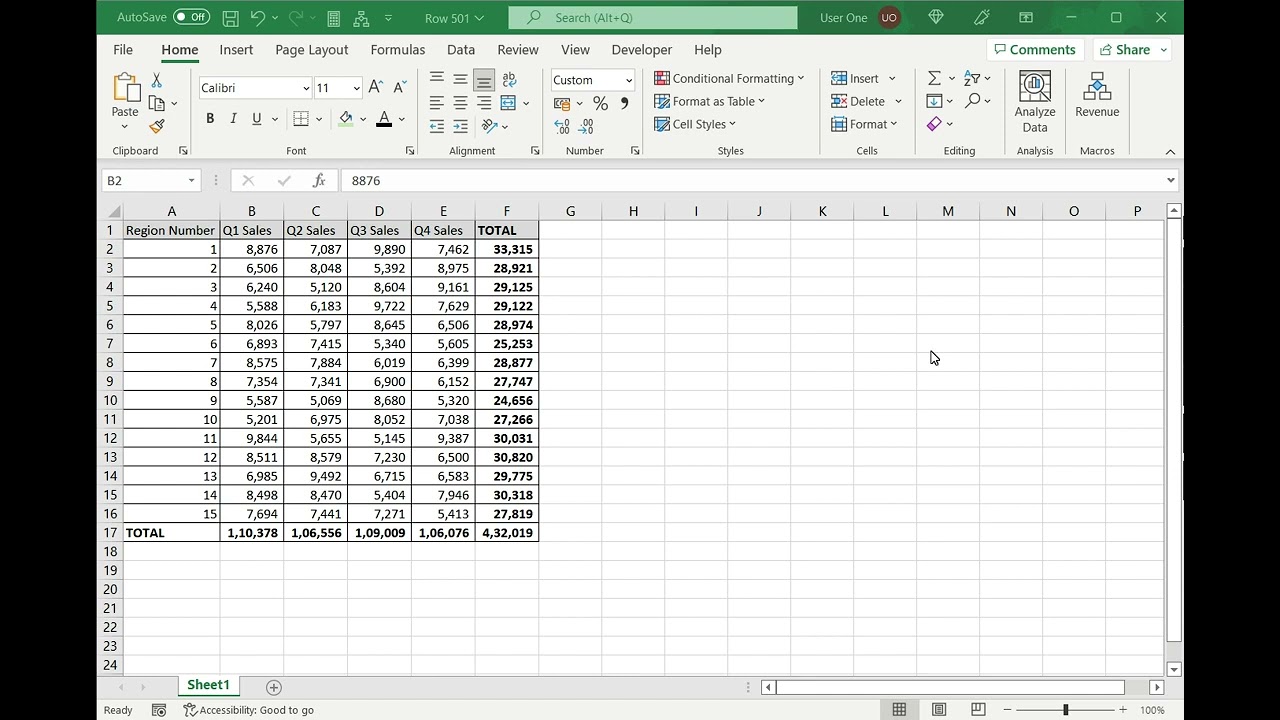The height and width of the screenshot is (720, 1280).
Task: Add a new sheet with plus icon
Action: 274,687
